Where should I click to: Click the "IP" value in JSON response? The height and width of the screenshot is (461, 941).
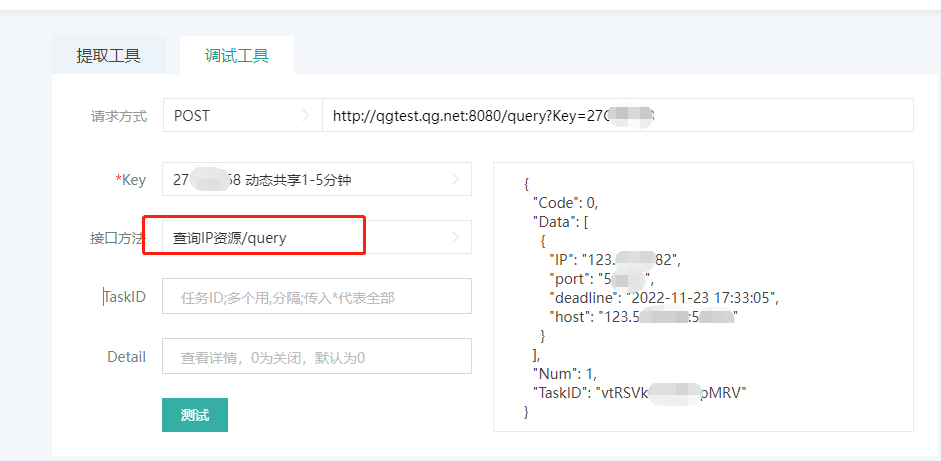[x=630, y=260]
